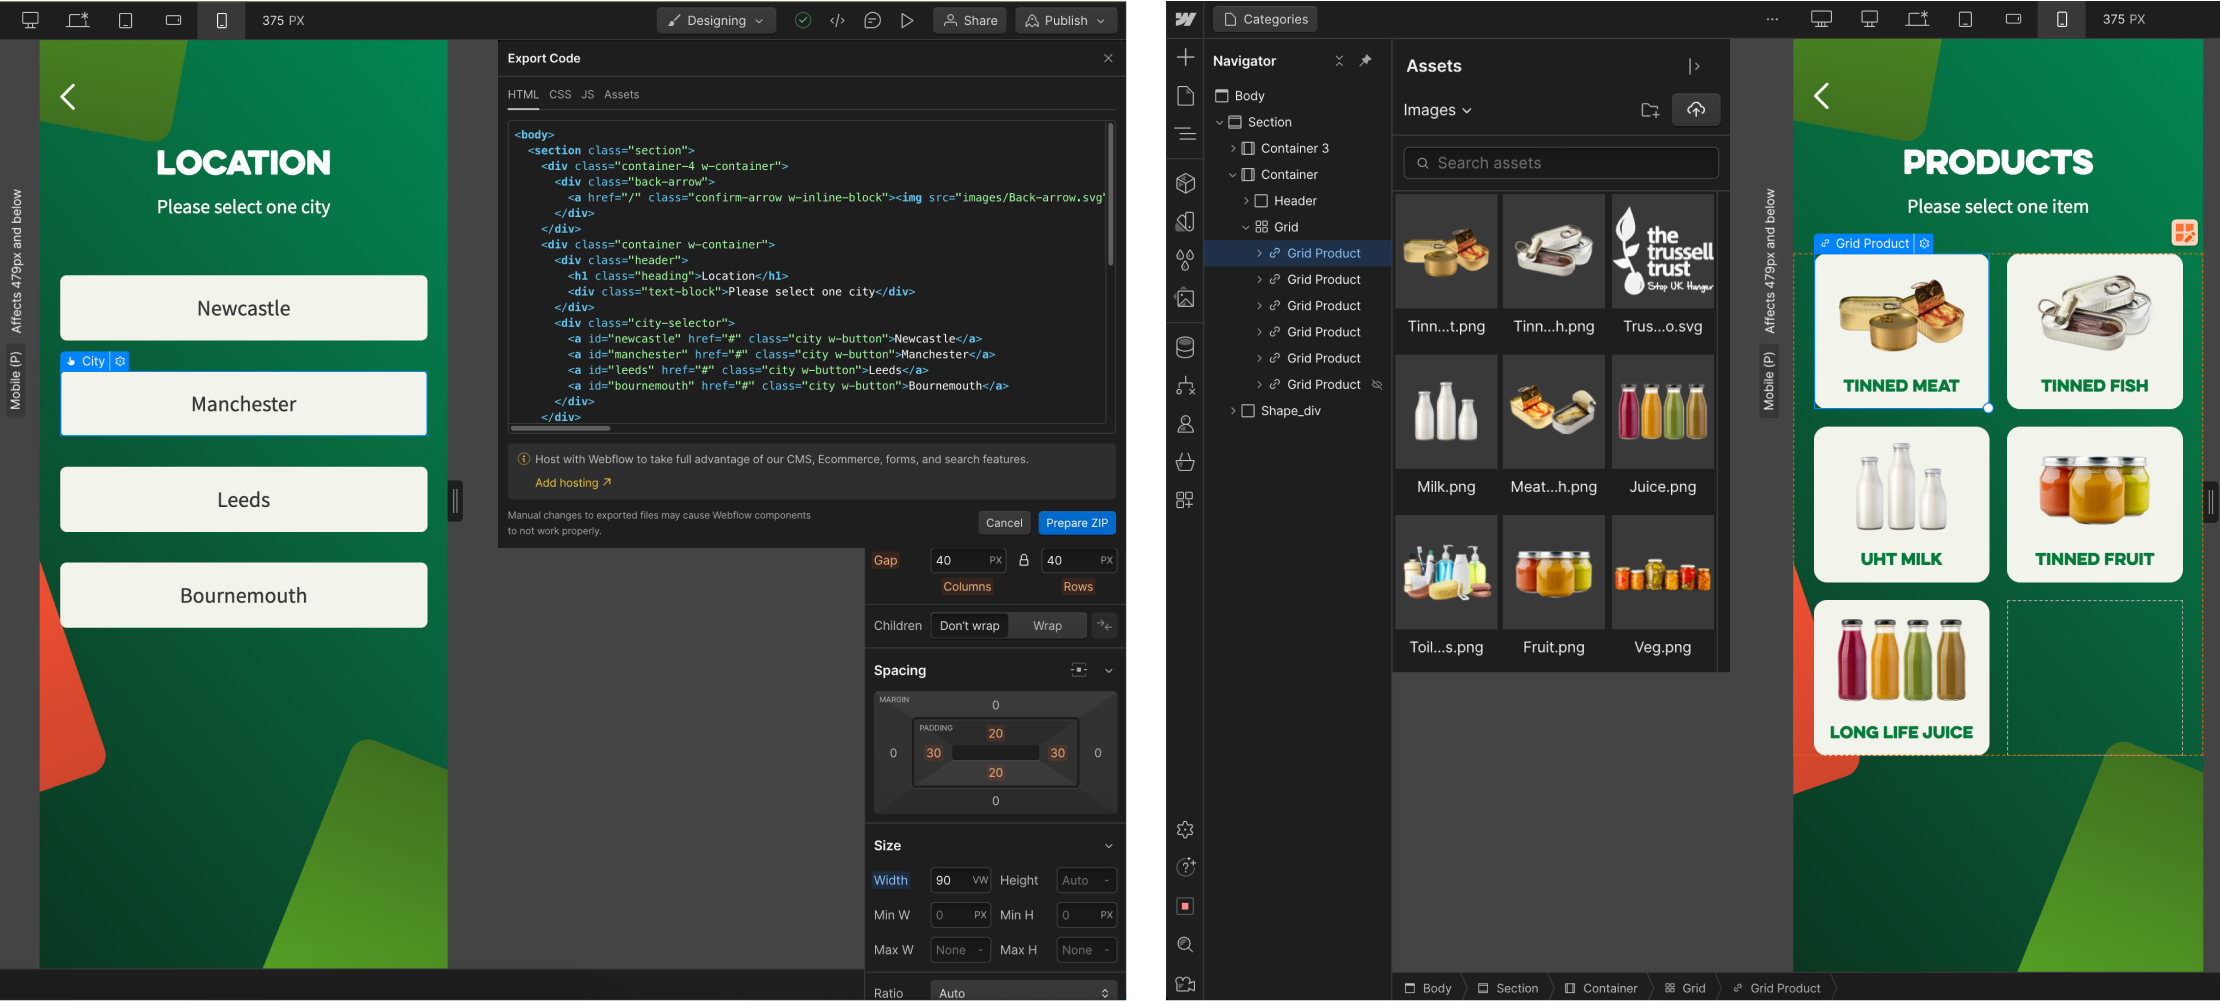
Task: Open the Ecommerce basket icon in sidebar
Action: [x=1185, y=462]
